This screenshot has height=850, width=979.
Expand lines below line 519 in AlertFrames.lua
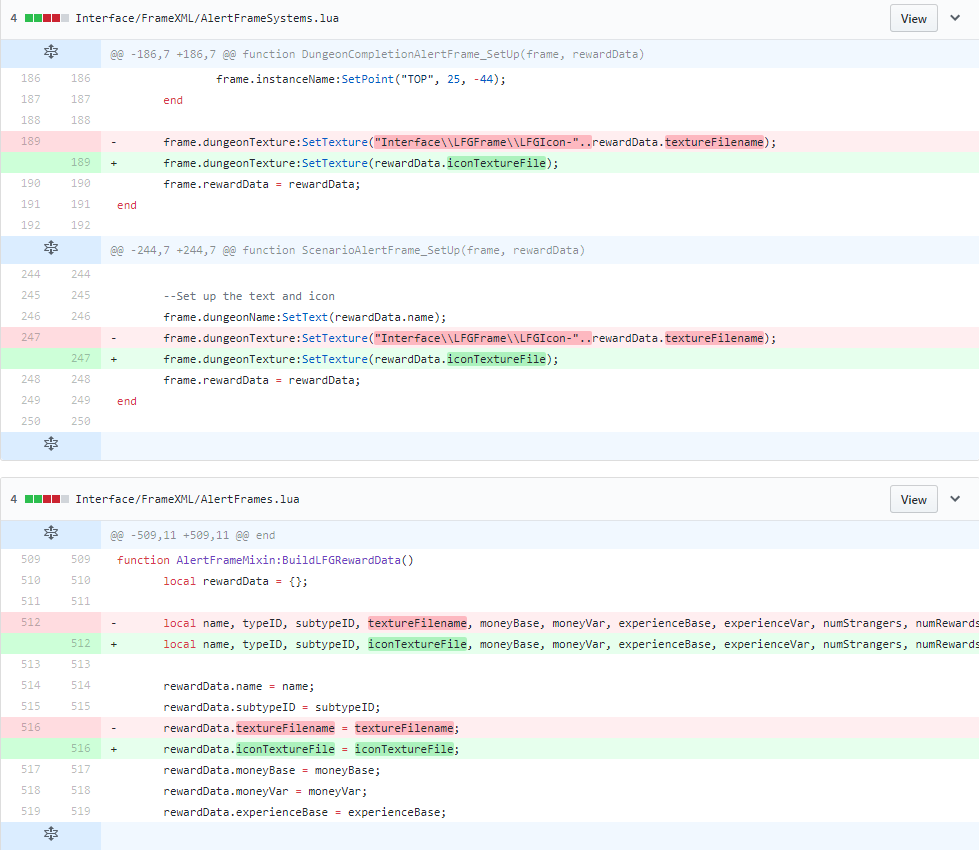[51, 834]
